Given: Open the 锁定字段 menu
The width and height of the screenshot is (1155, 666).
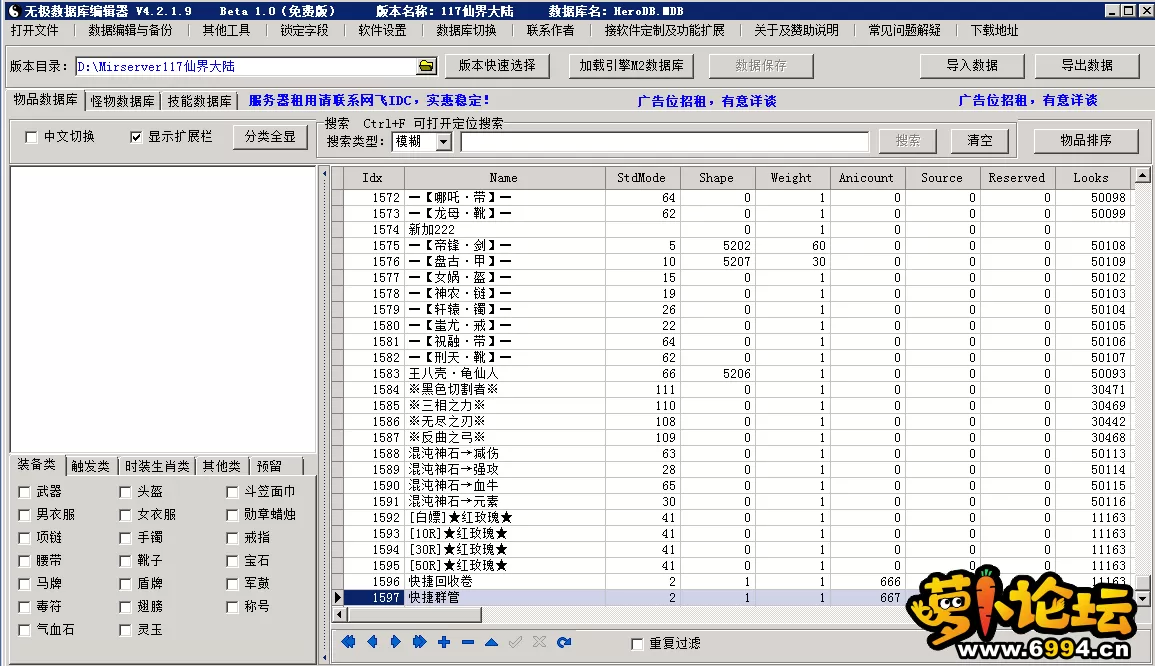Looking at the screenshot, I should (x=304, y=30).
